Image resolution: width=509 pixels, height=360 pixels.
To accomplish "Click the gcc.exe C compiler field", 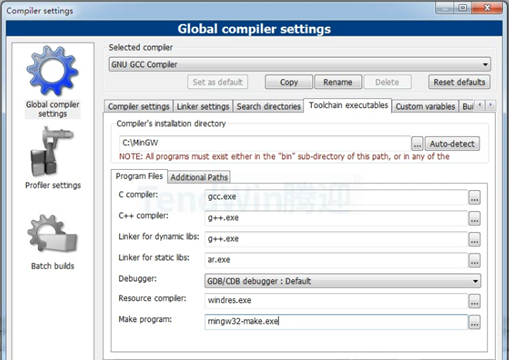I will point(336,197).
